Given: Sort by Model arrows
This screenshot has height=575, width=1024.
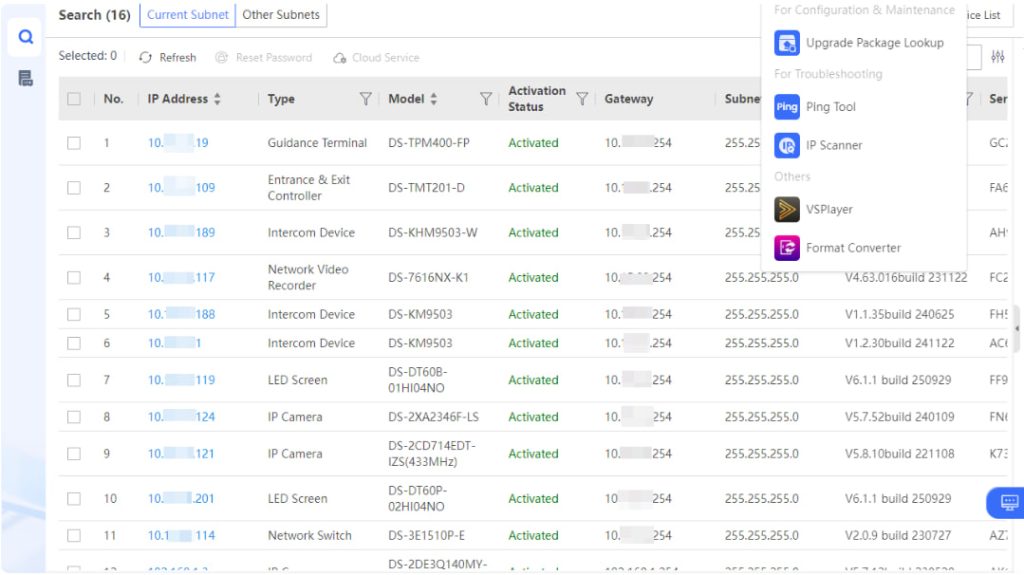Looking at the screenshot, I should (x=434, y=99).
